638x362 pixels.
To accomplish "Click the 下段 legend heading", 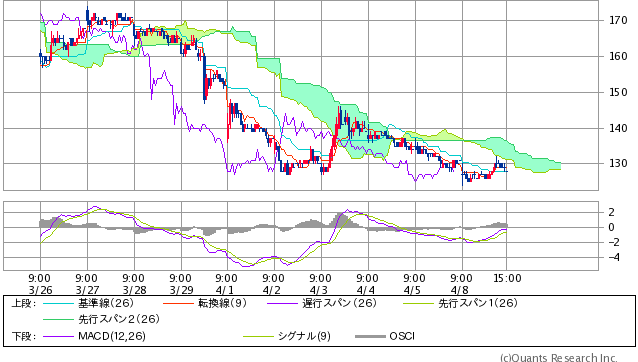I will [23, 336].
